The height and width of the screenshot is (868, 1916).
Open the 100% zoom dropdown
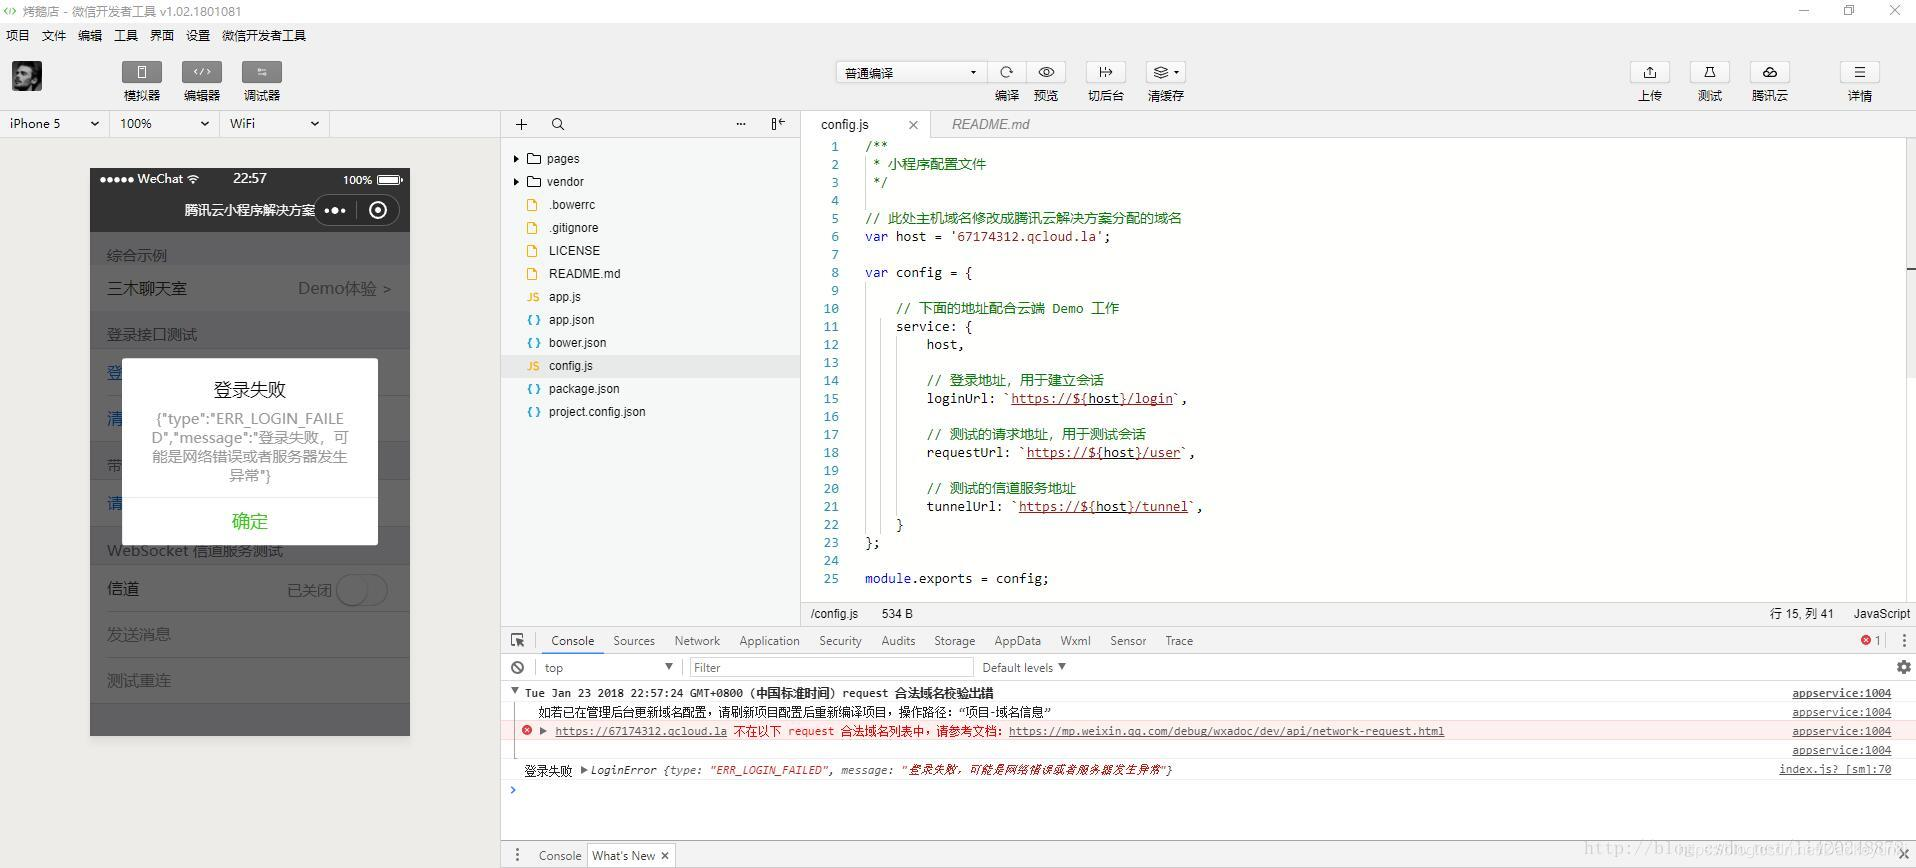coord(164,124)
